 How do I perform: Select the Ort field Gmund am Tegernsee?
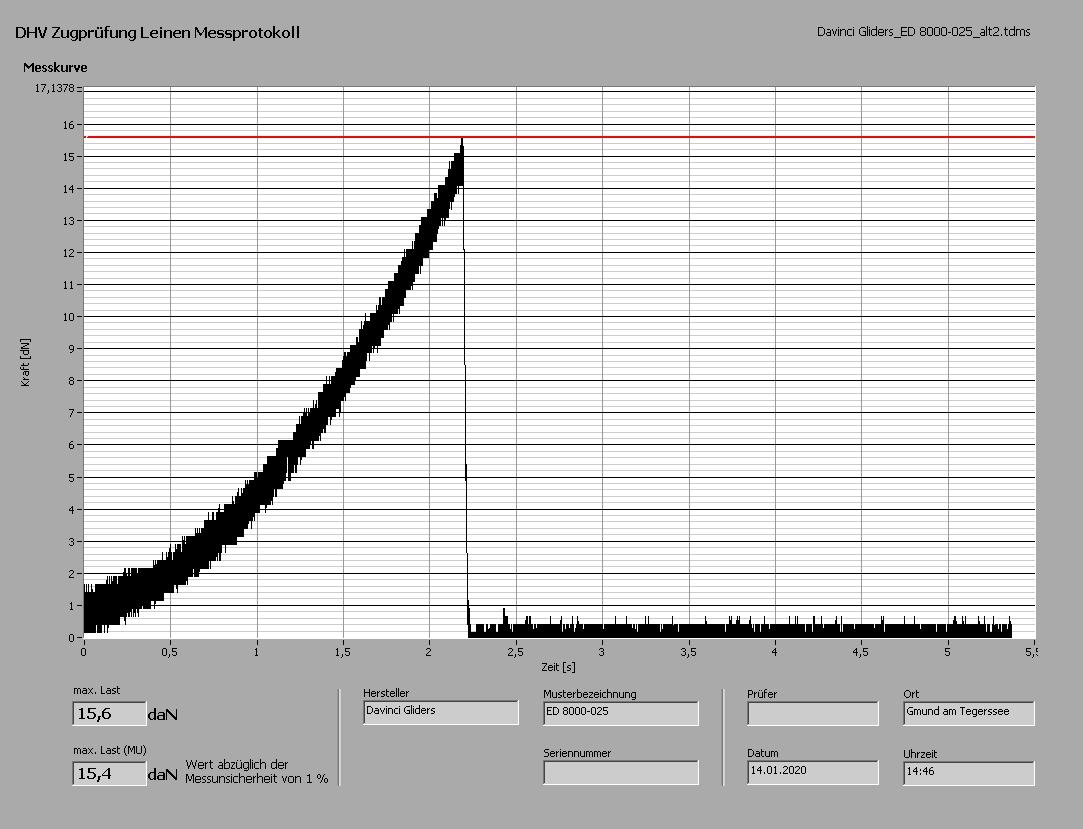[969, 713]
